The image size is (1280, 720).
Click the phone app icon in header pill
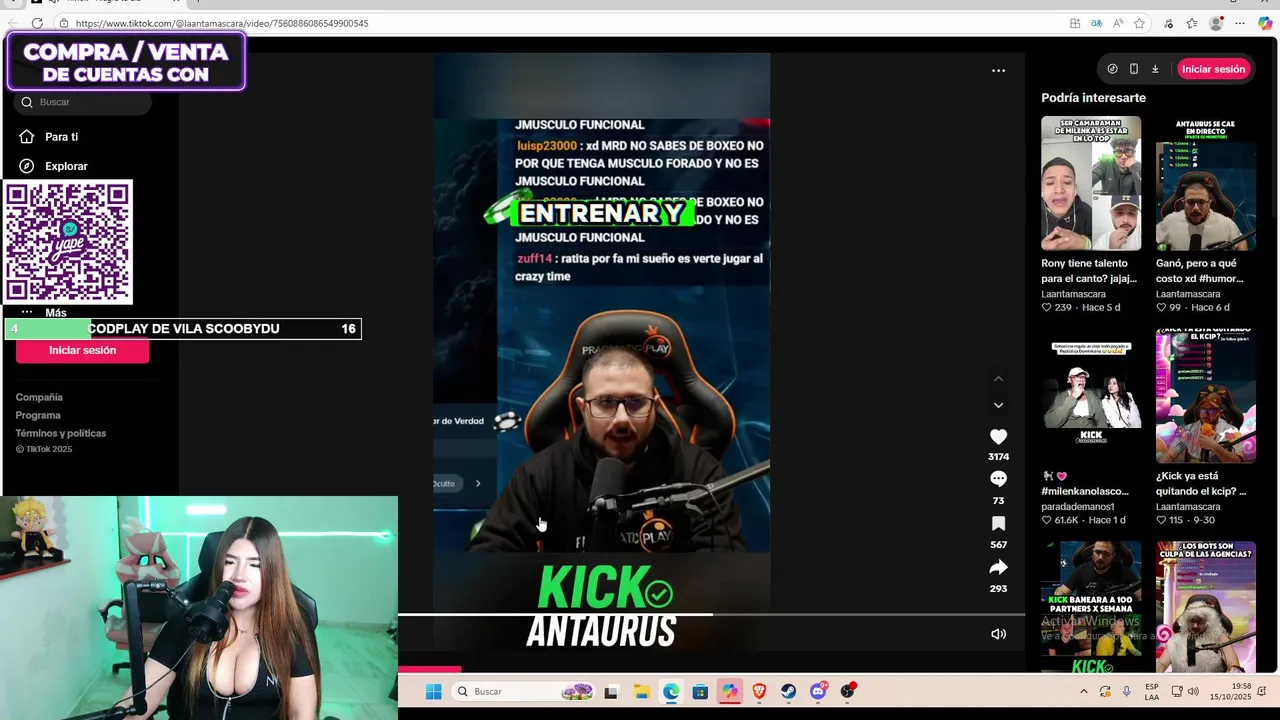point(1133,69)
